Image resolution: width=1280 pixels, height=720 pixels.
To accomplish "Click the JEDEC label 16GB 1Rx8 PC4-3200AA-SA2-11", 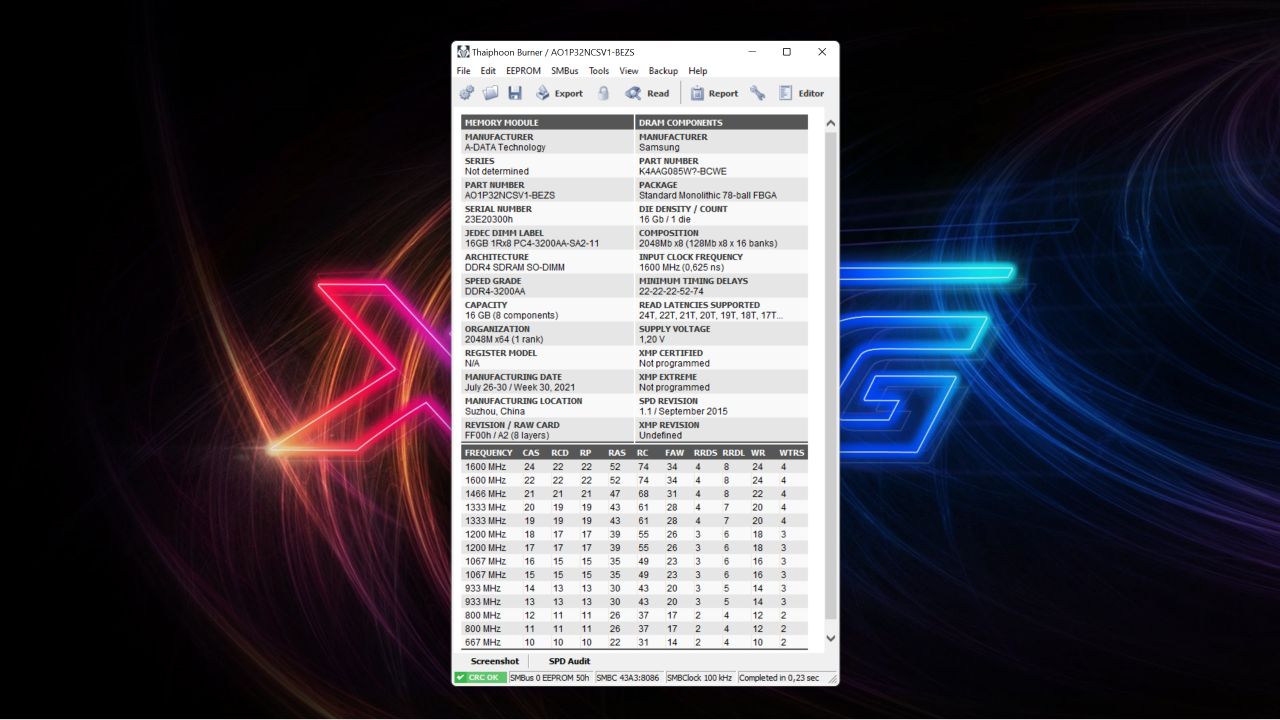I will [532, 243].
